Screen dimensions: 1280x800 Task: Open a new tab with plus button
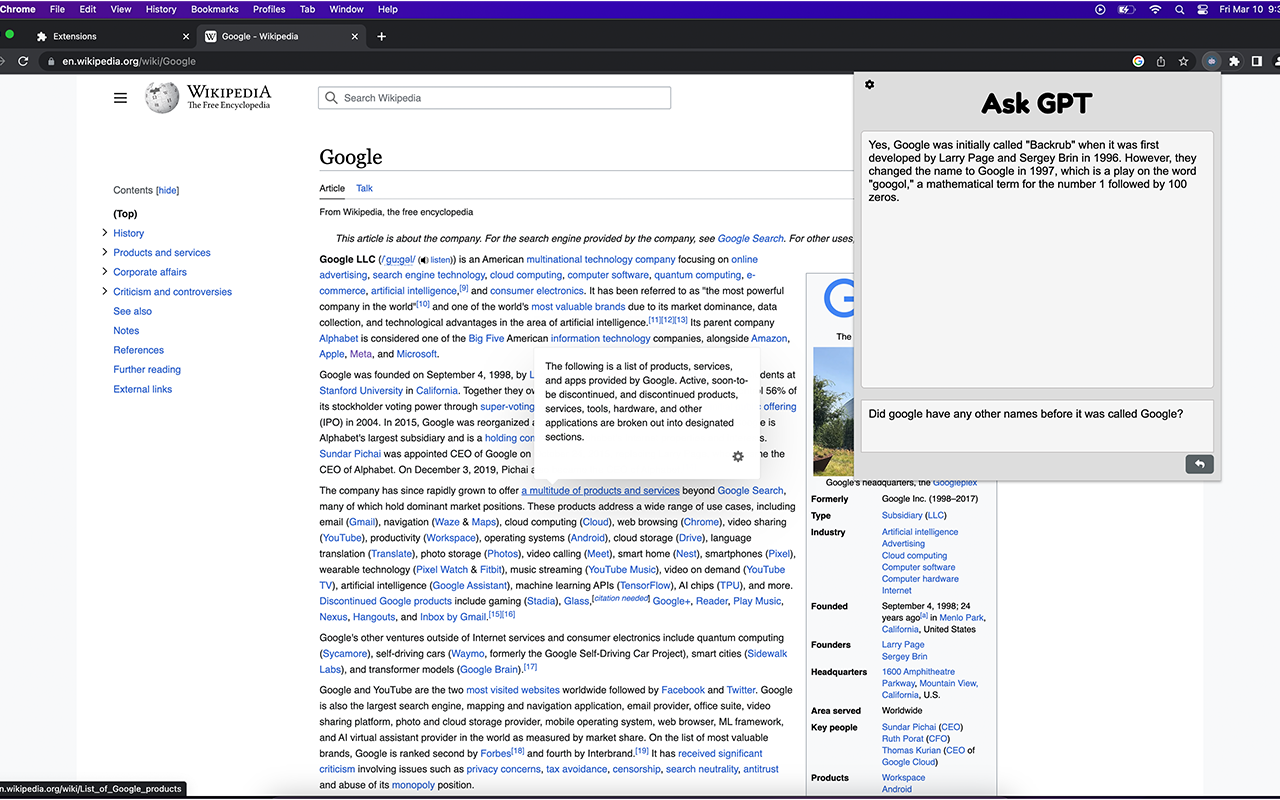pos(381,36)
